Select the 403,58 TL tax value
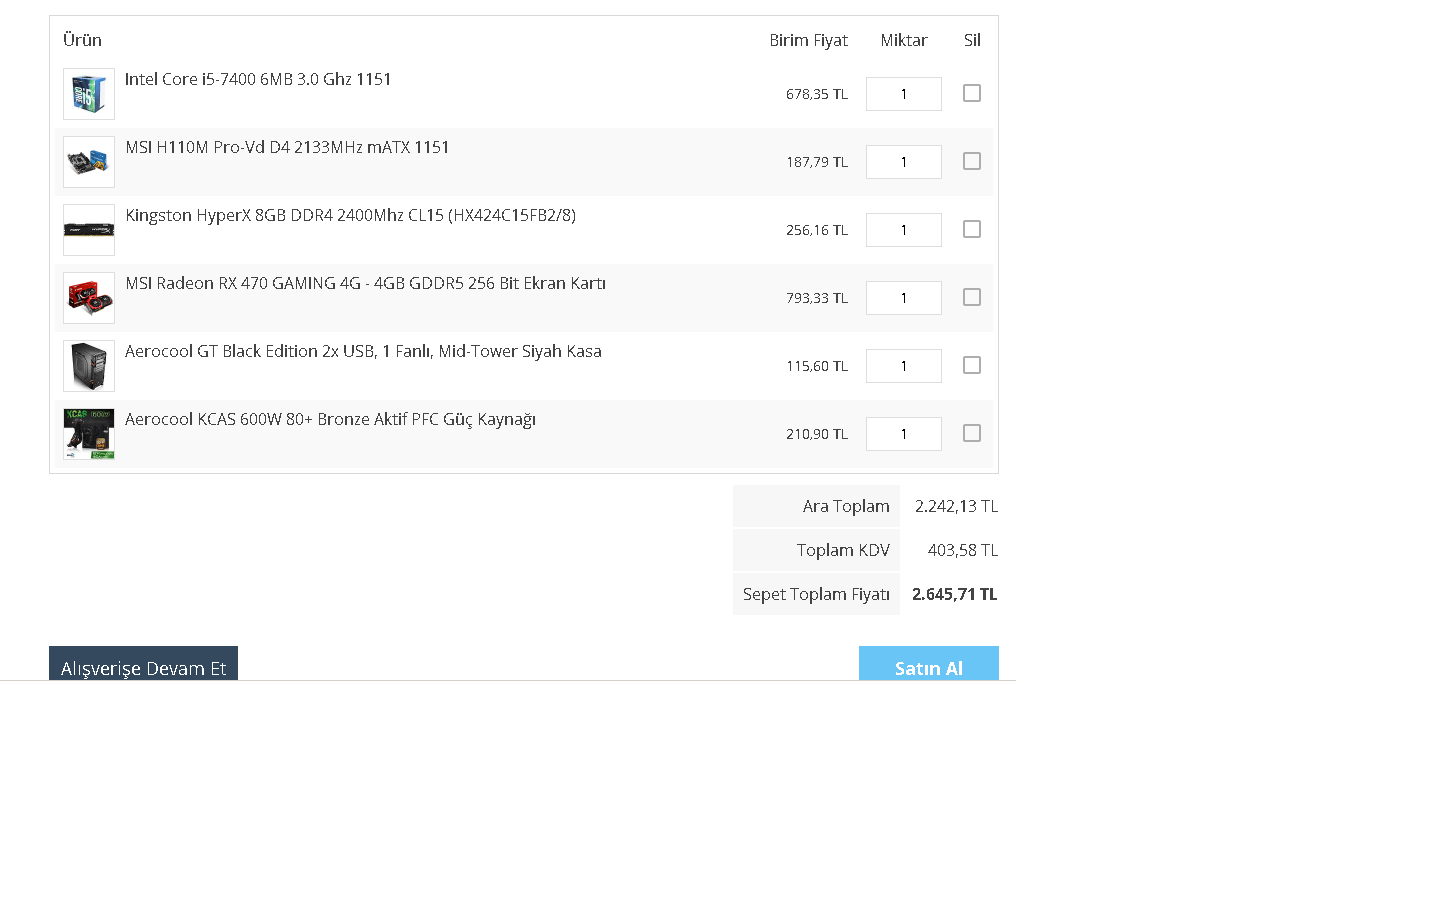Image resolution: width=1440 pixels, height=900 pixels. (963, 550)
